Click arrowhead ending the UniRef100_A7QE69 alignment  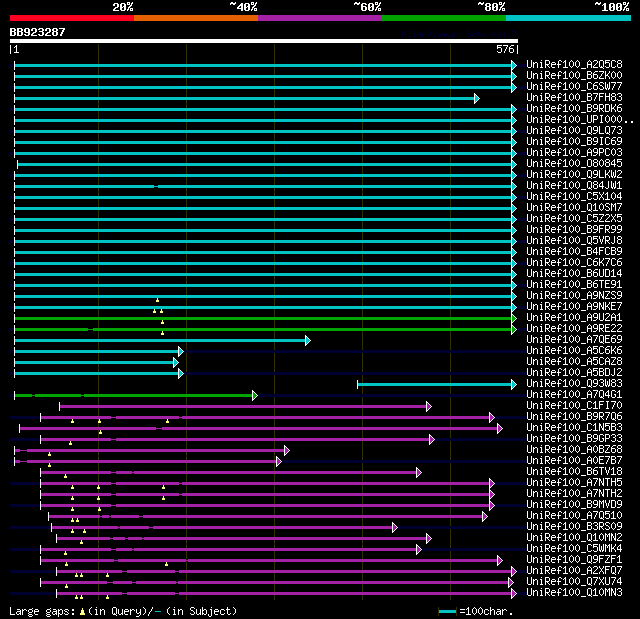(308, 340)
